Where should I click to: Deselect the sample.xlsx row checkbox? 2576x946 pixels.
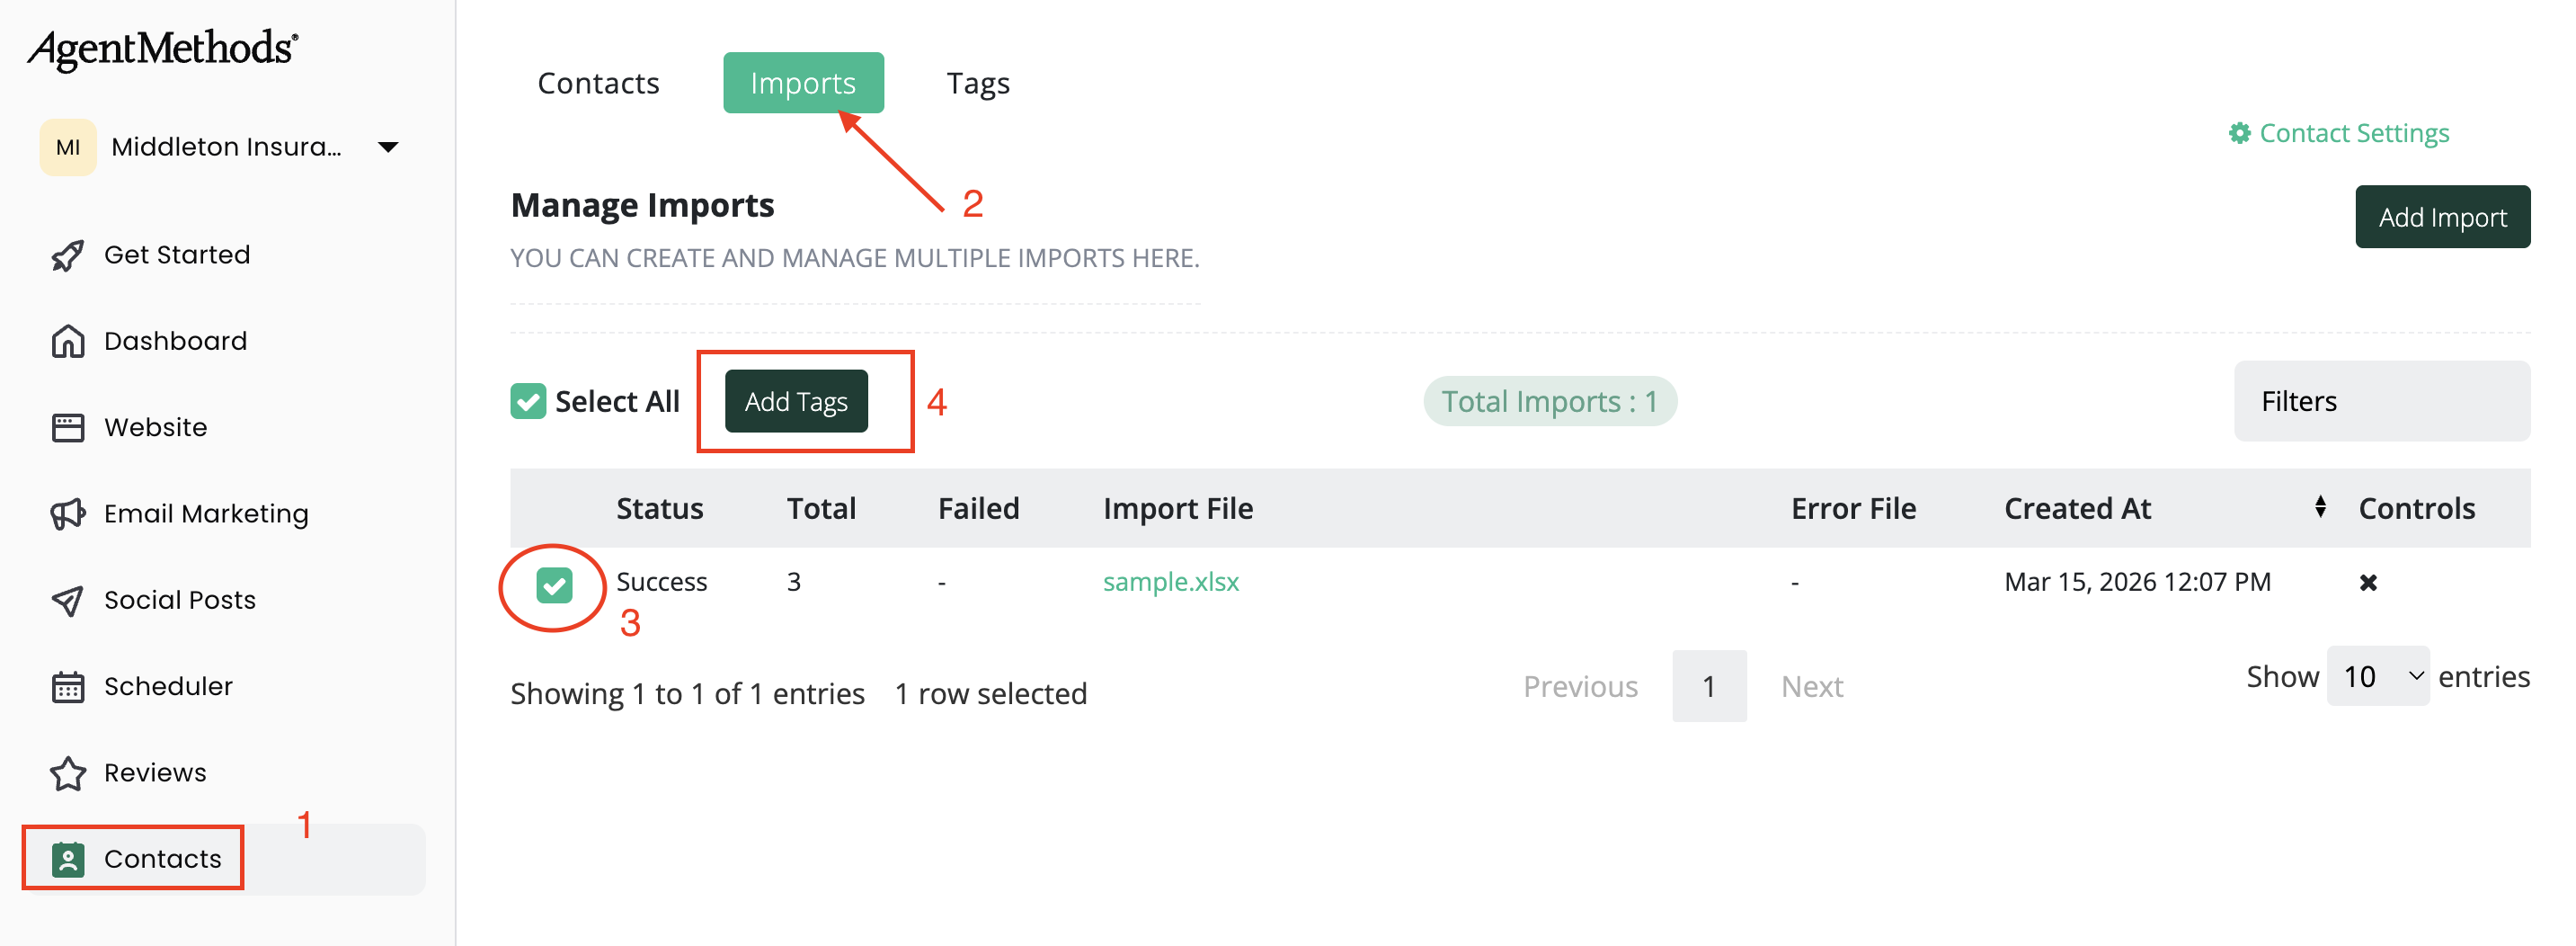click(x=554, y=585)
